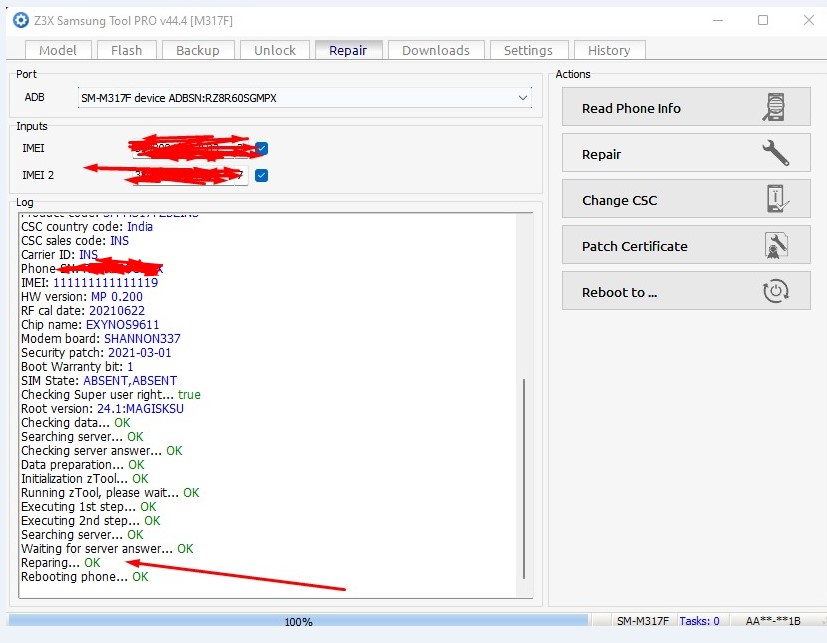Click 'Root version: 24.1:MAGISKSU' log line
This screenshot has height=643, width=827.
pos(102,408)
